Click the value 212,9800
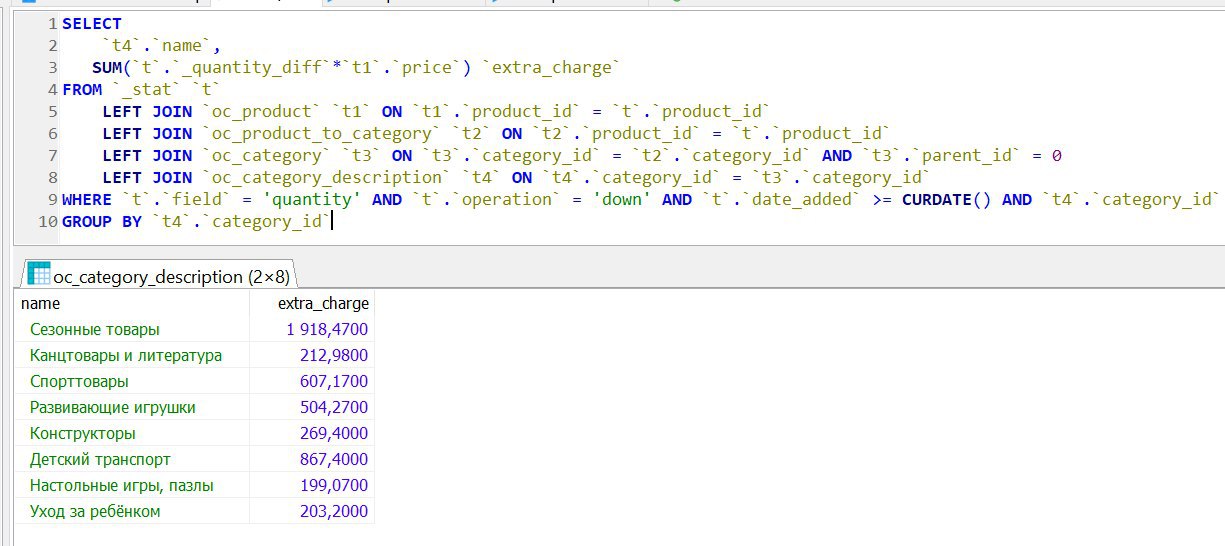The image size is (1225, 546). click(334, 355)
